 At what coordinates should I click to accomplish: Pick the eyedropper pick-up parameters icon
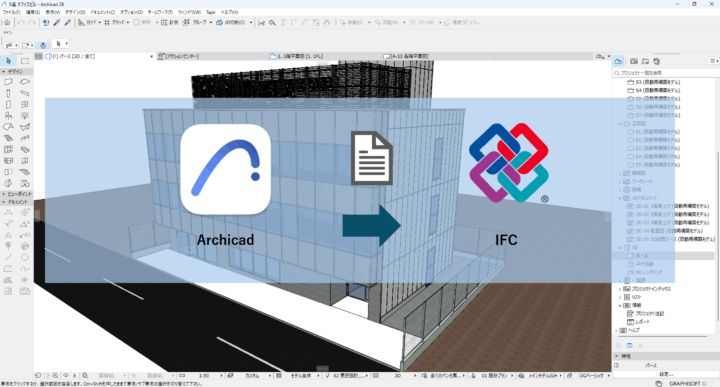click(57, 22)
